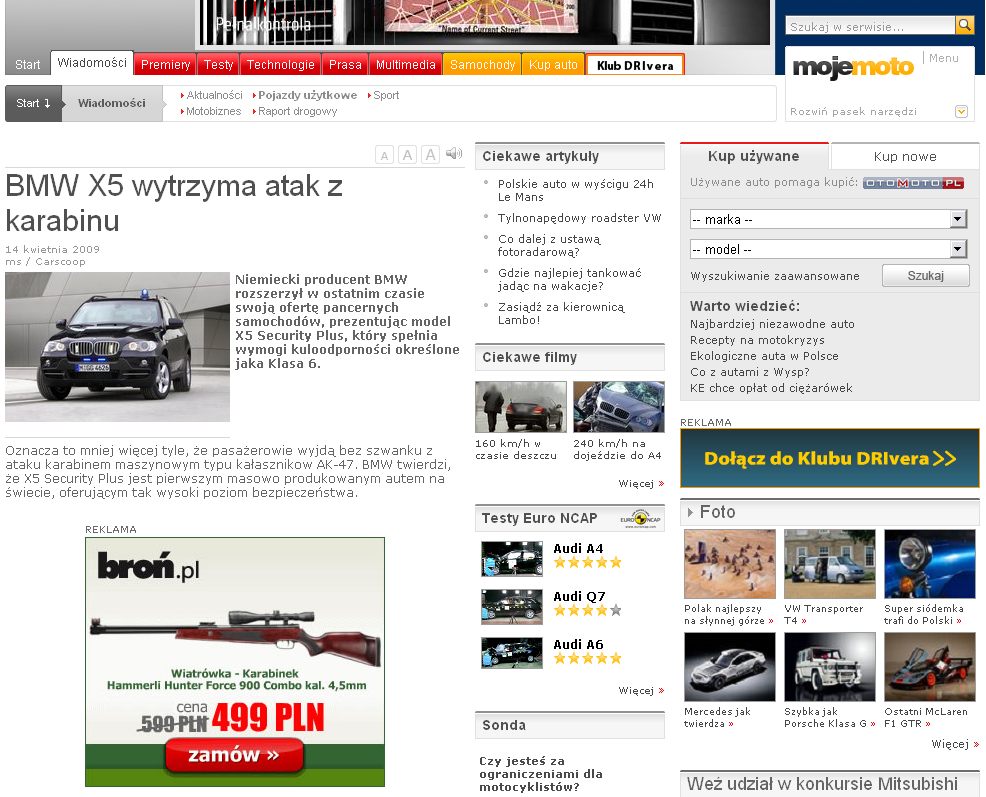Open the marka dropdown
Screen dimensions: 986x797
click(x=828, y=219)
